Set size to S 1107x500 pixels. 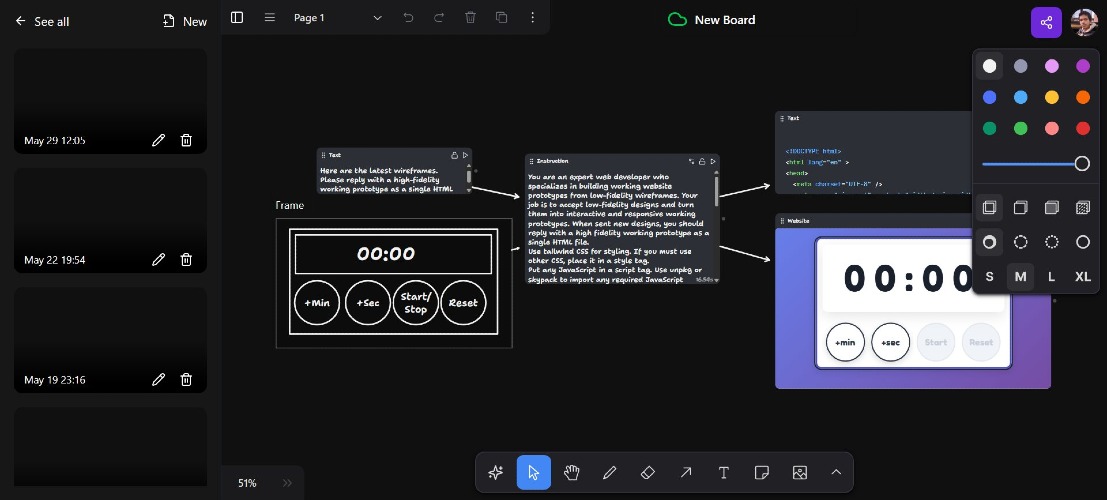(989, 277)
